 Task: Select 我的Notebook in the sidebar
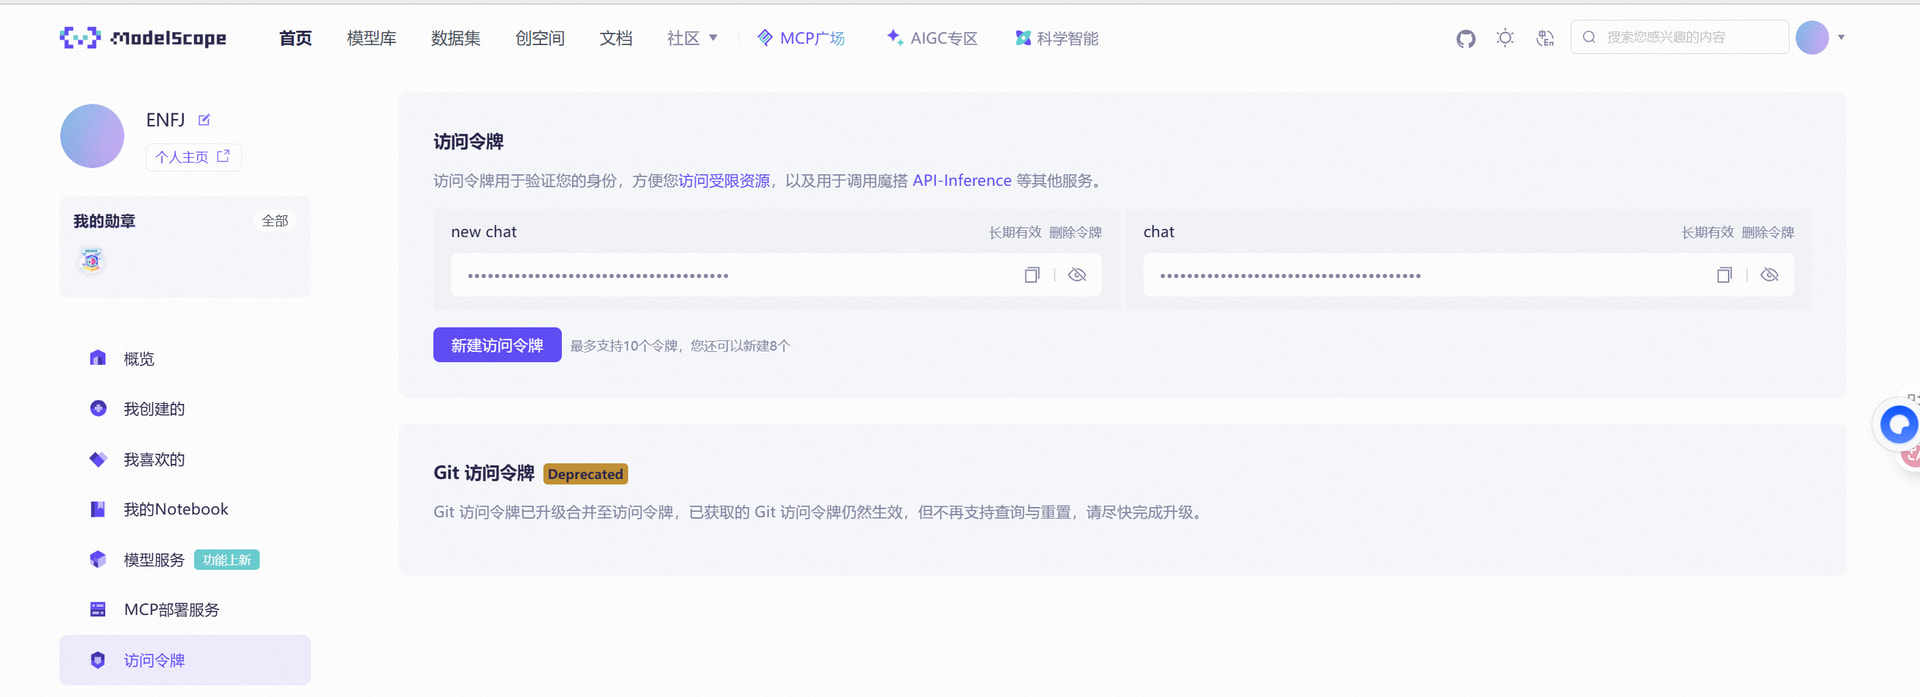tap(175, 509)
